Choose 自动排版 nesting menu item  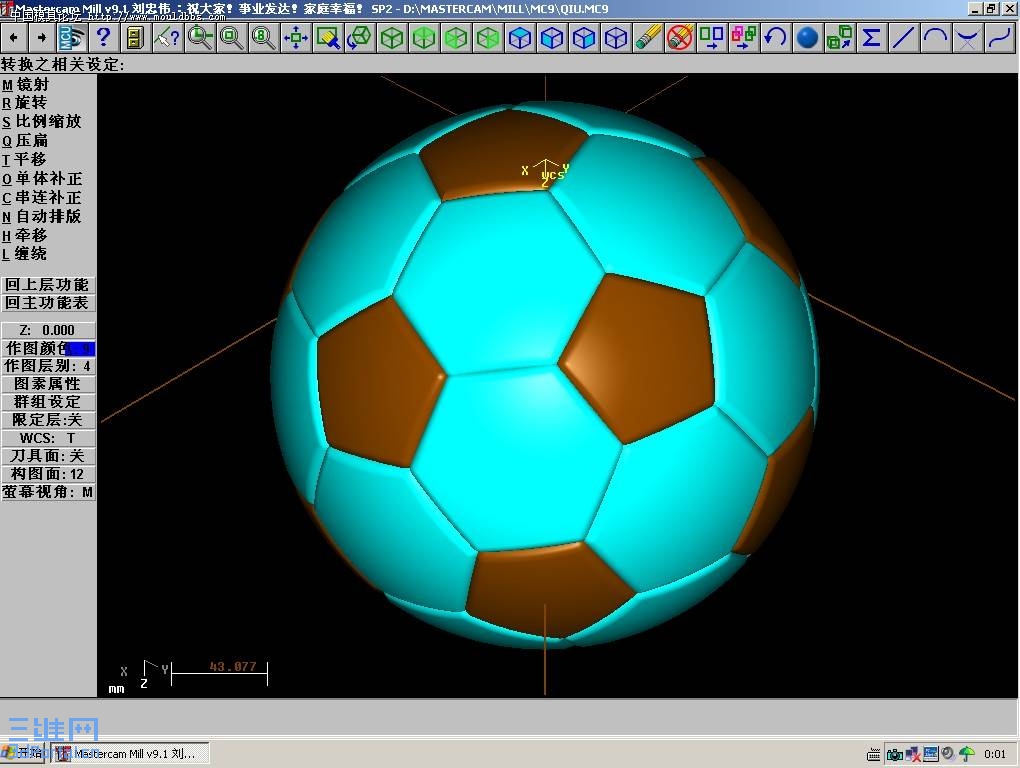42,216
